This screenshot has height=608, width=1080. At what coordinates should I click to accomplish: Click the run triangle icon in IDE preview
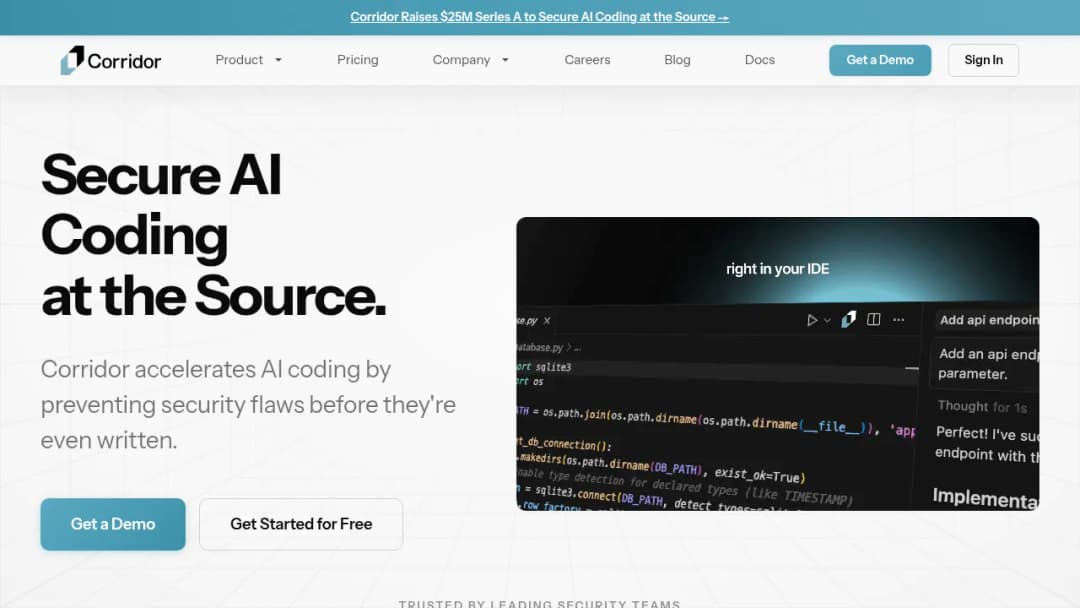[812, 320]
